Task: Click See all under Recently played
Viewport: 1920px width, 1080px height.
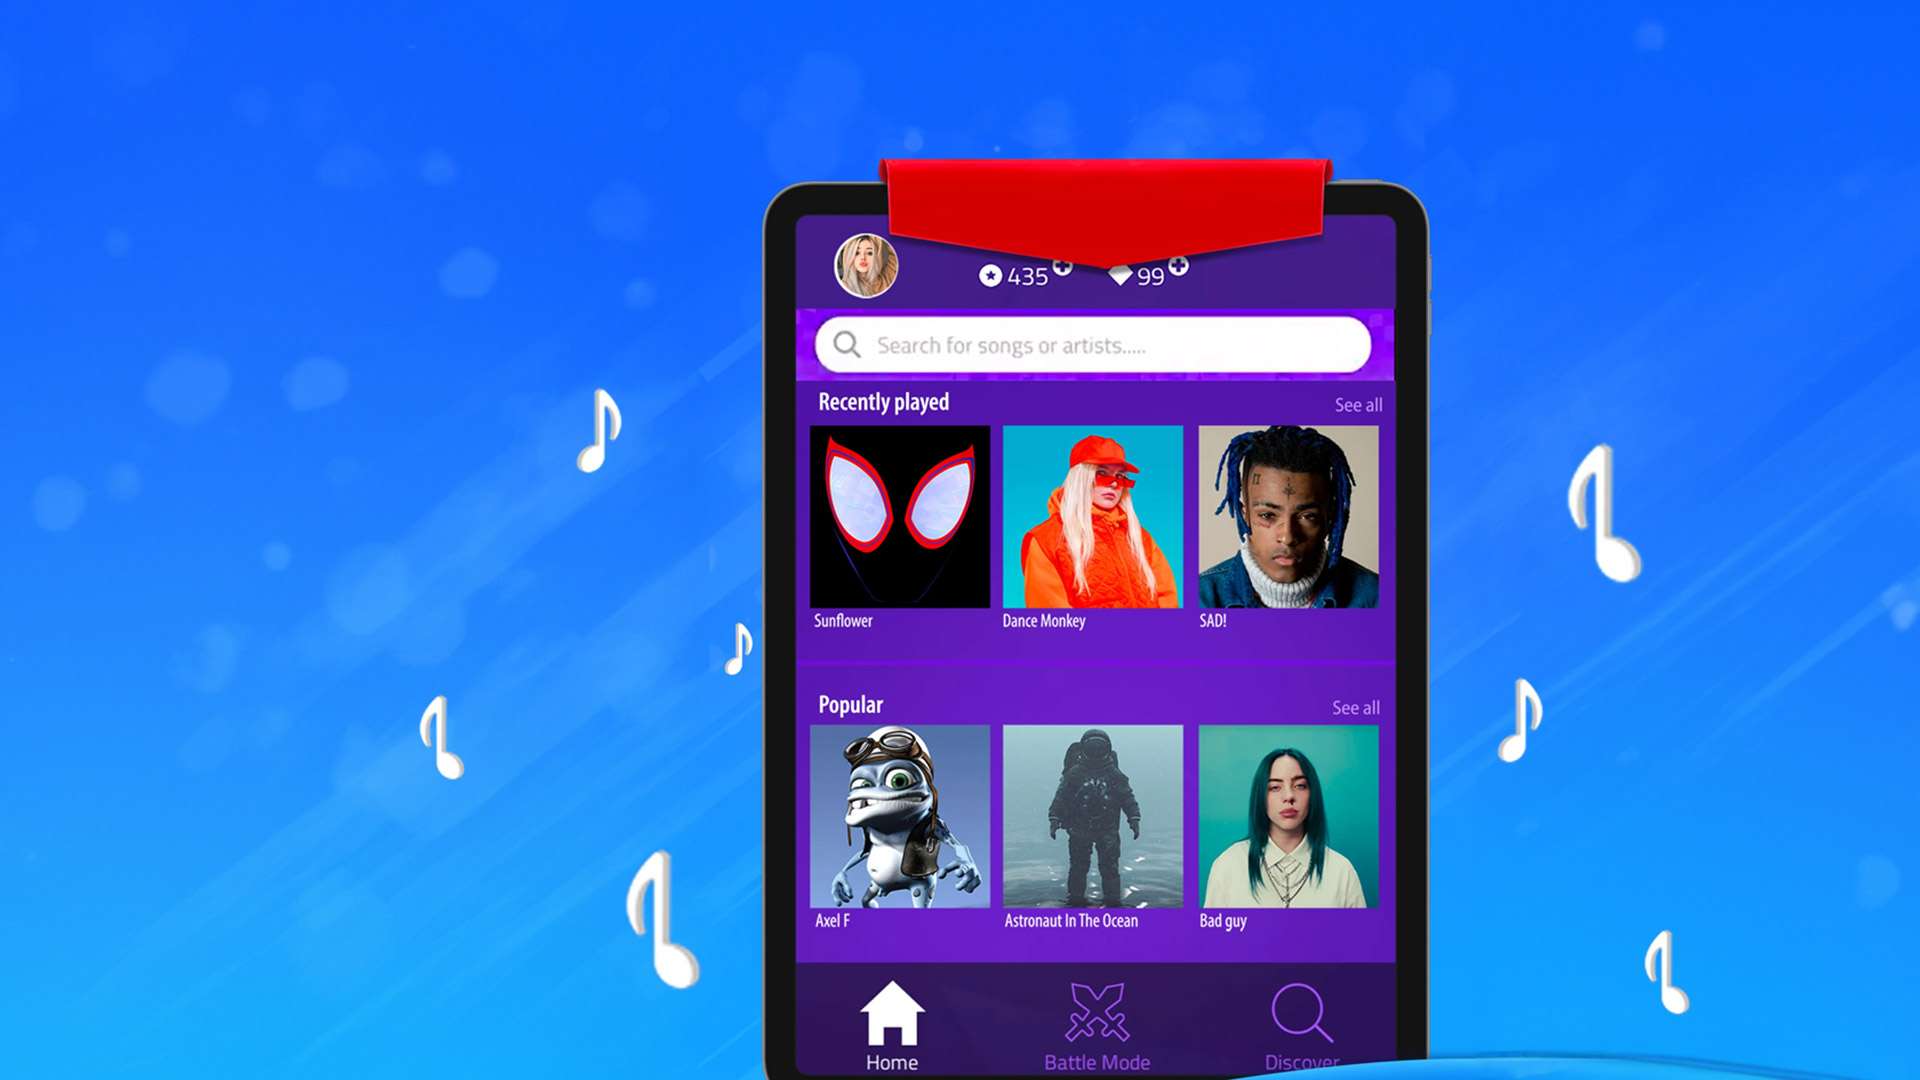Action: 1358,404
